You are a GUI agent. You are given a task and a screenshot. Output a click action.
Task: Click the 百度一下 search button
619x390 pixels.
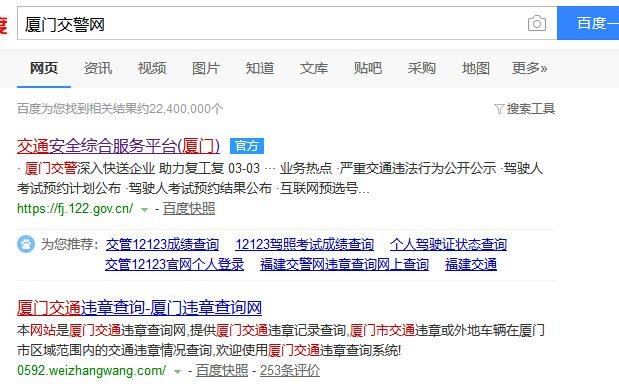pos(588,23)
